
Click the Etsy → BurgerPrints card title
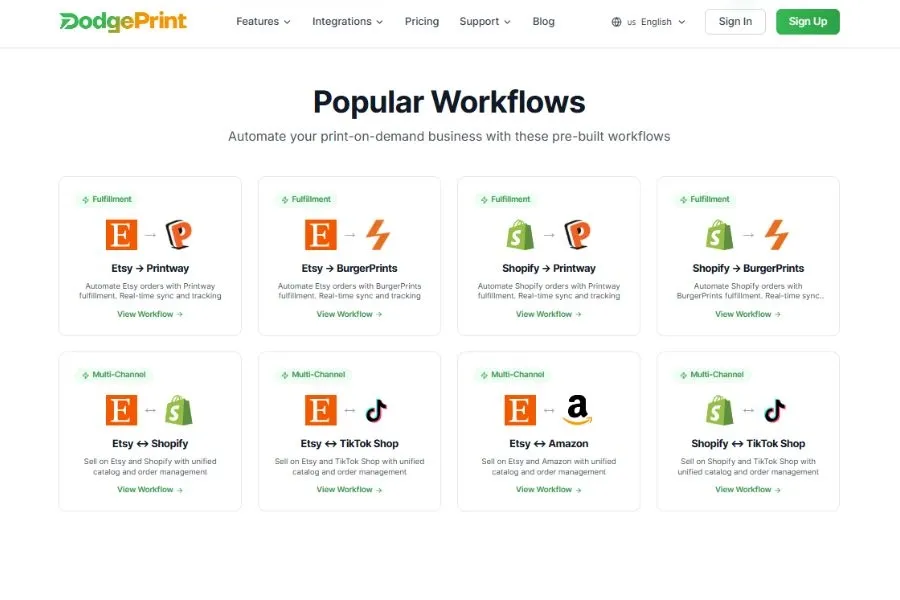point(349,268)
